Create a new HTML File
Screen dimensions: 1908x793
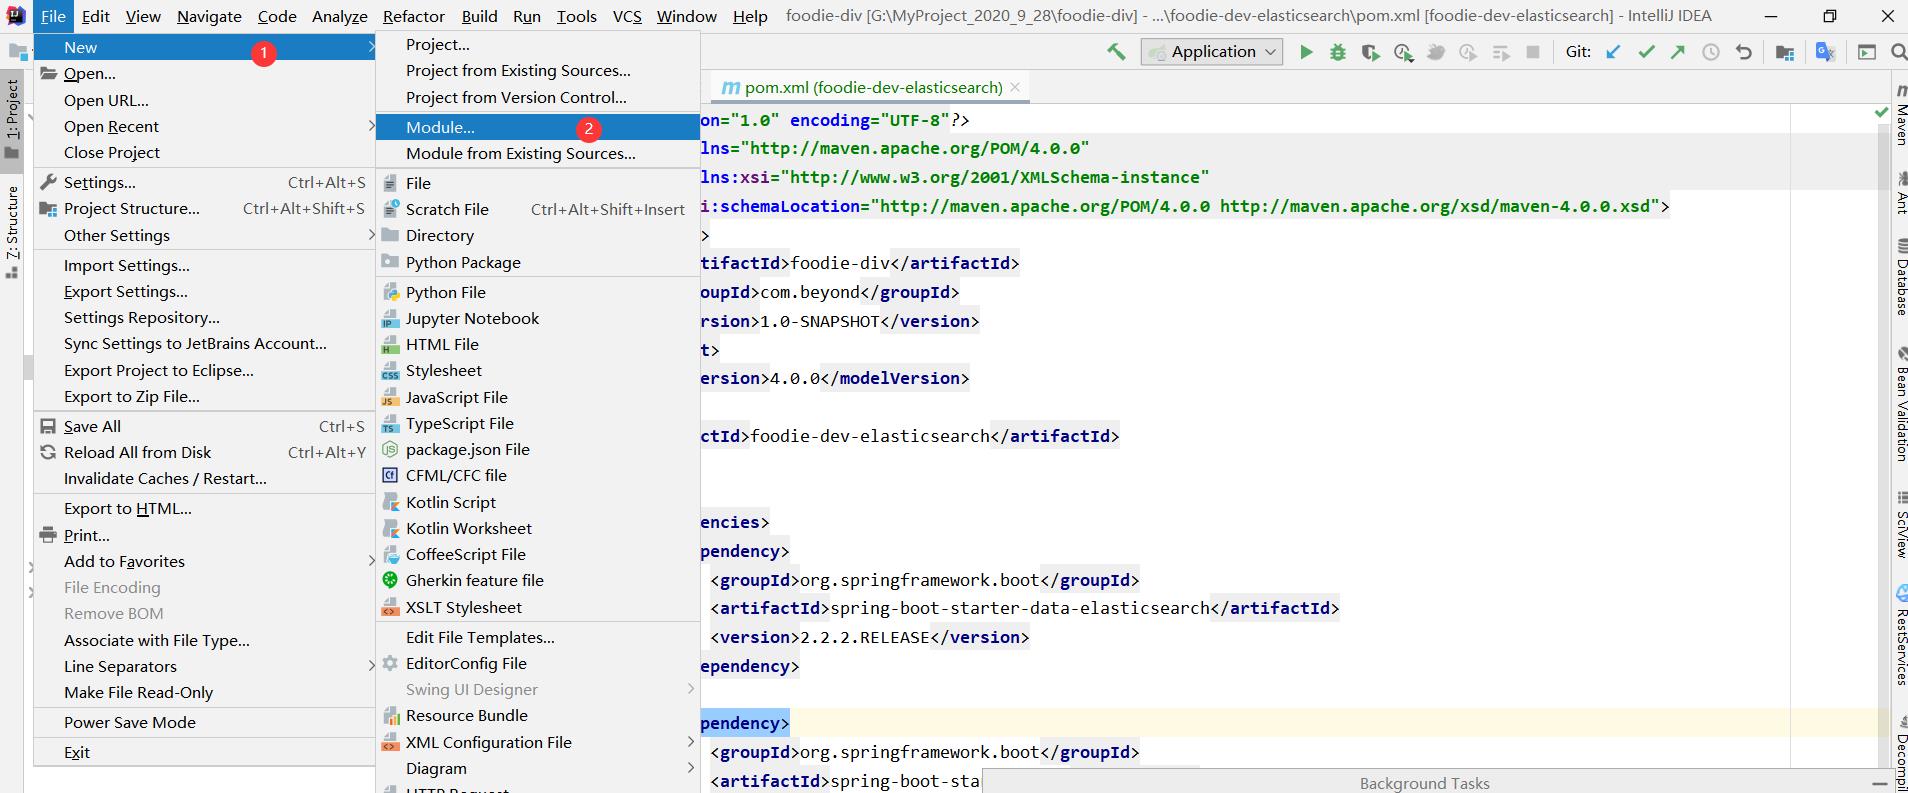(x=537, y=344)
